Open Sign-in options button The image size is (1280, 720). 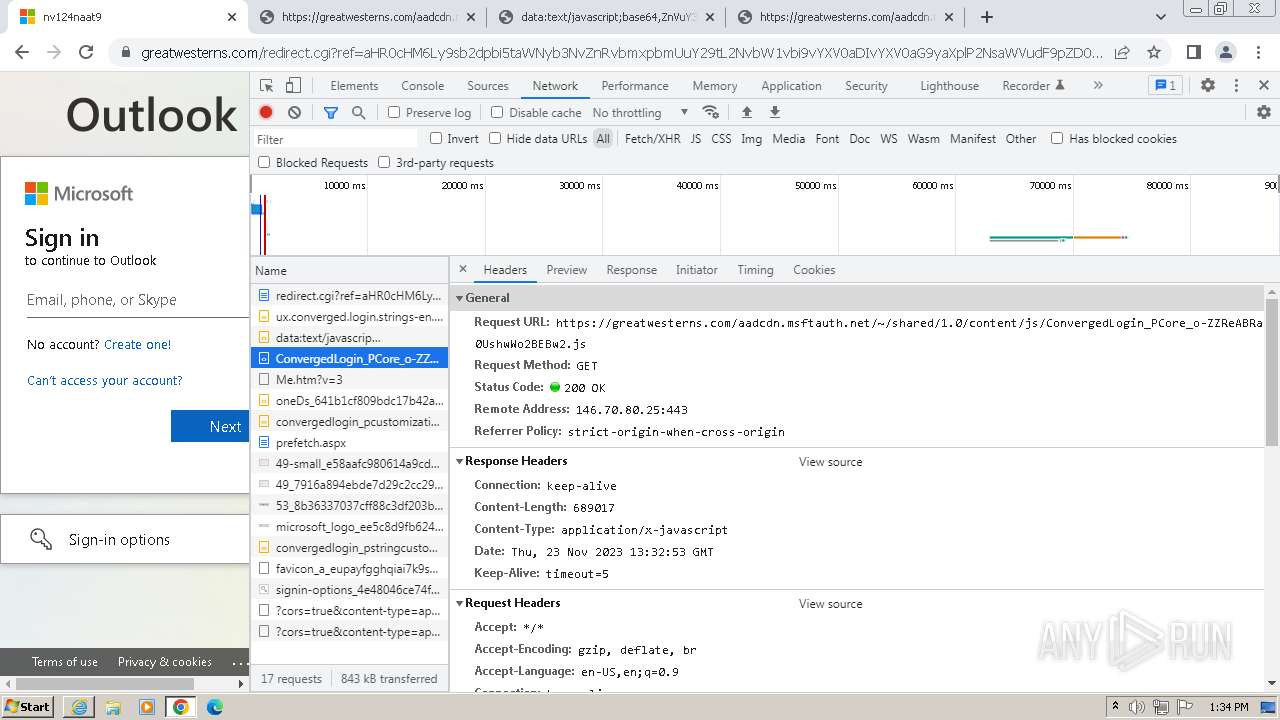125,540
